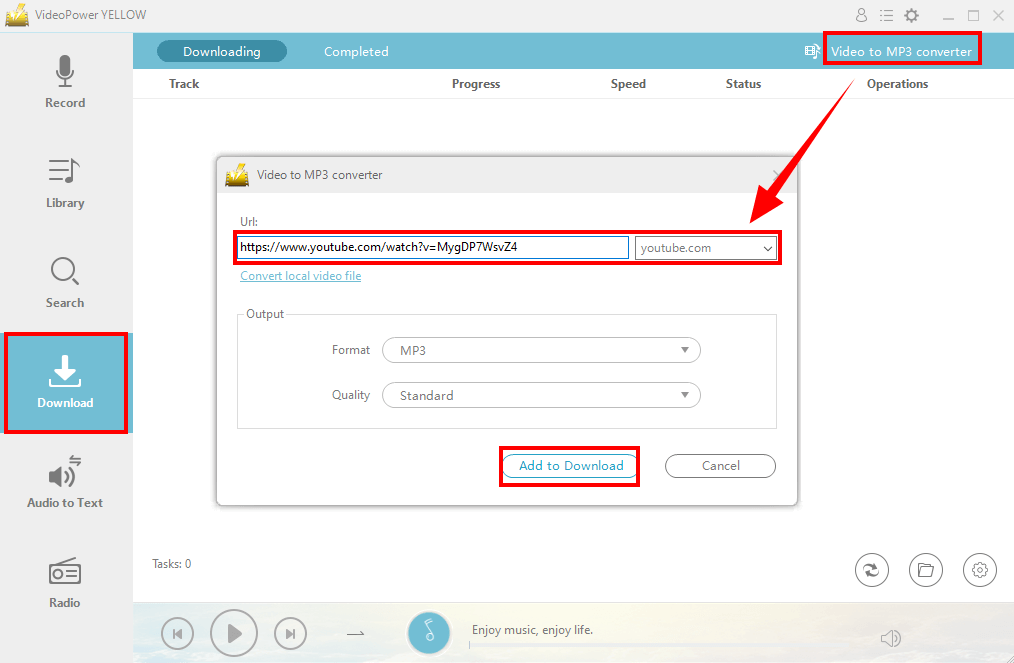The height and width of the screenshot is (663, 1014).
Task: Play the current track
Action: tap(234, 633)
